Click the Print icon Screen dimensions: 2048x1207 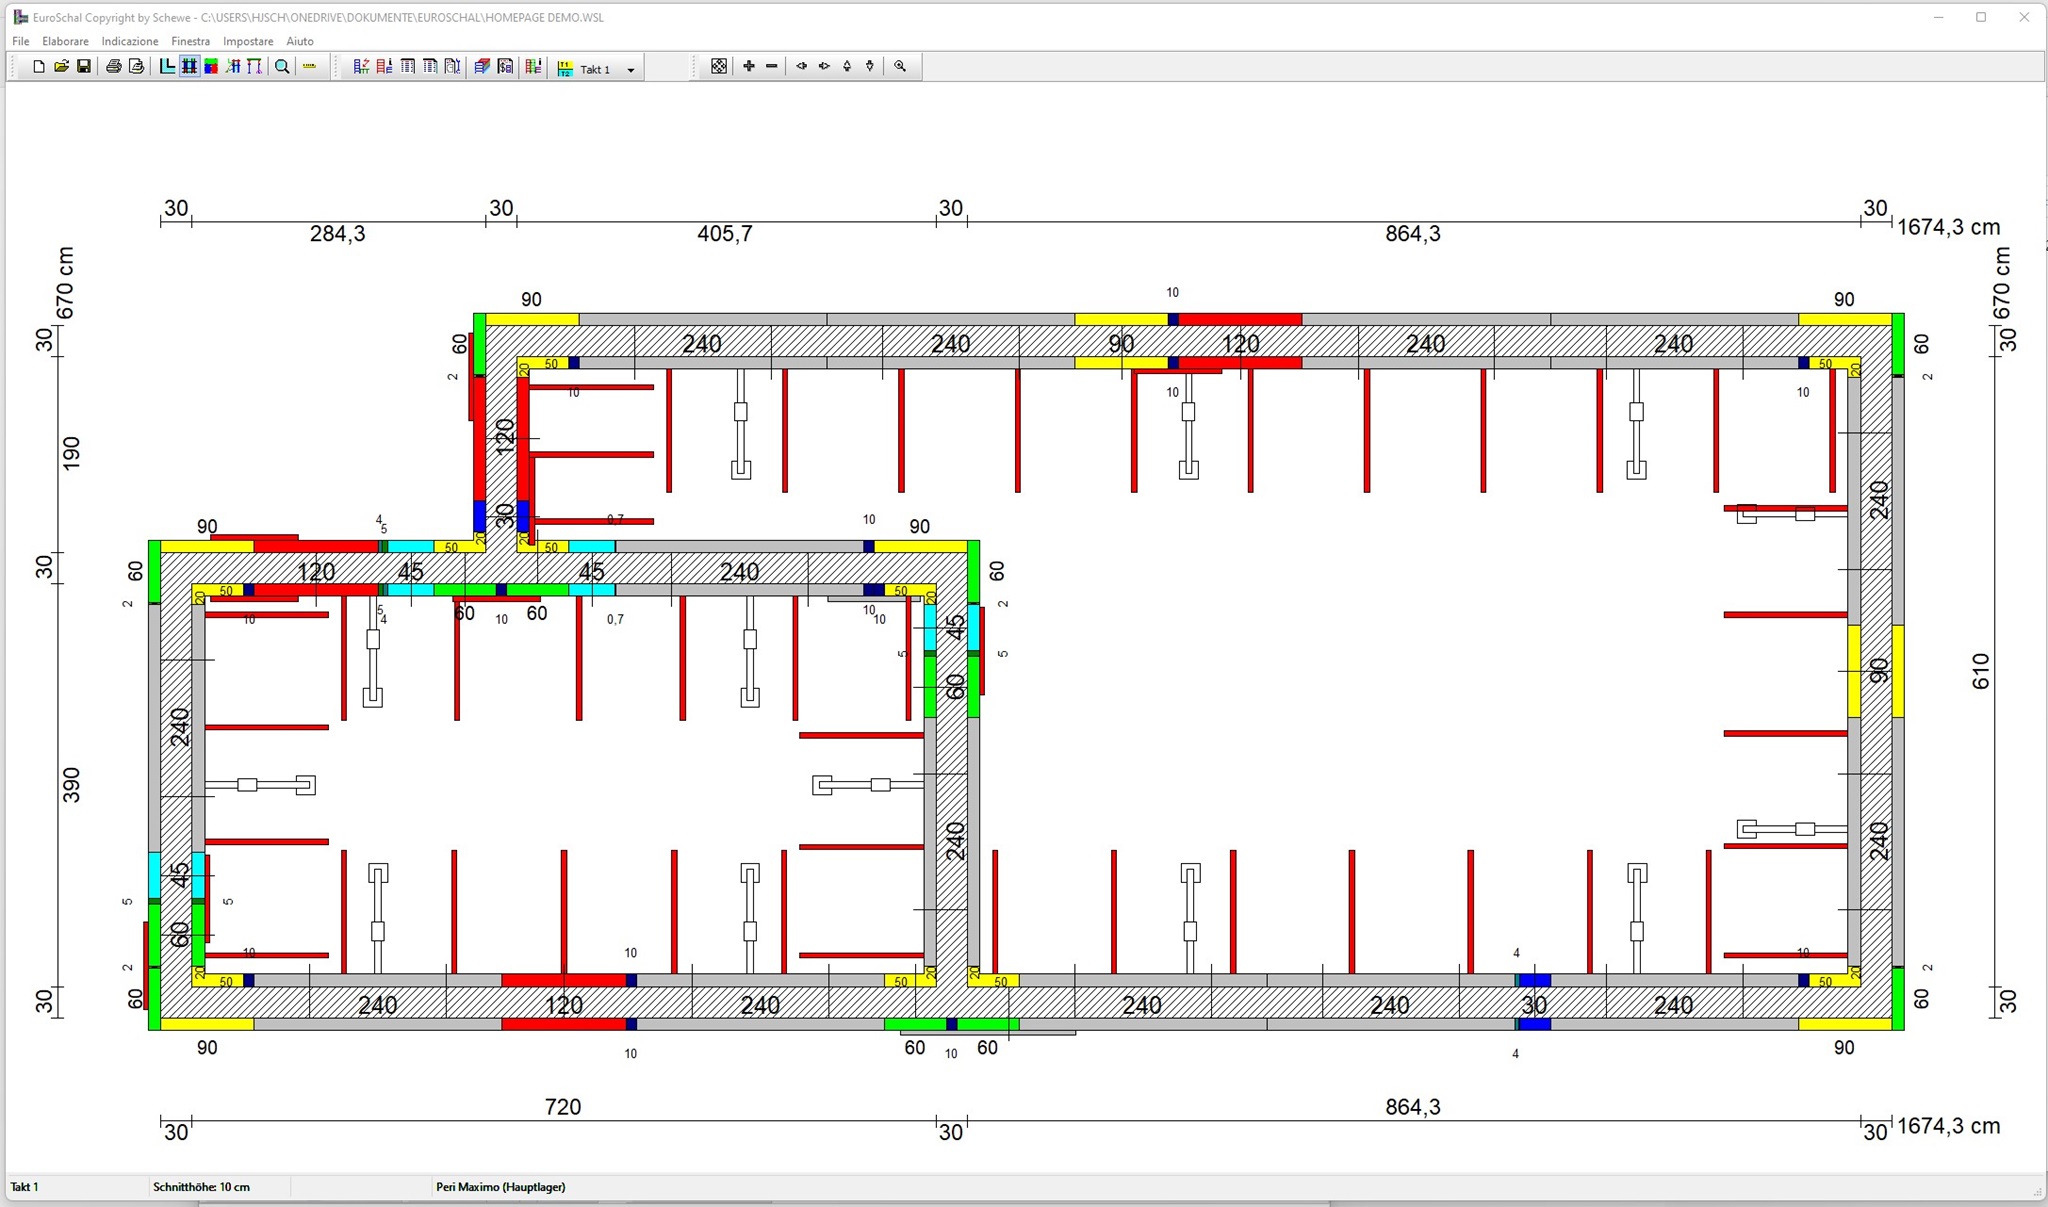click(114, 67)
